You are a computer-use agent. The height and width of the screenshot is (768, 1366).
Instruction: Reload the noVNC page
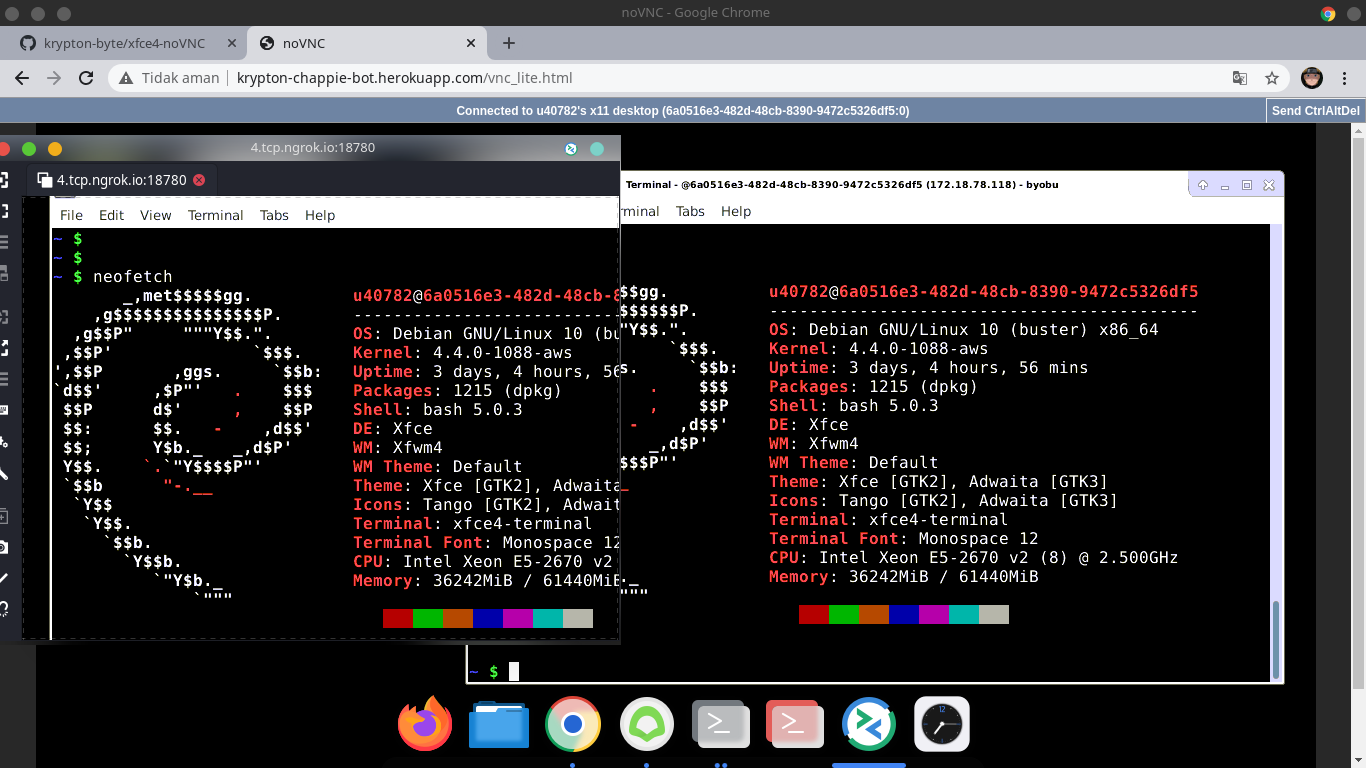click(x=86, y=78)
